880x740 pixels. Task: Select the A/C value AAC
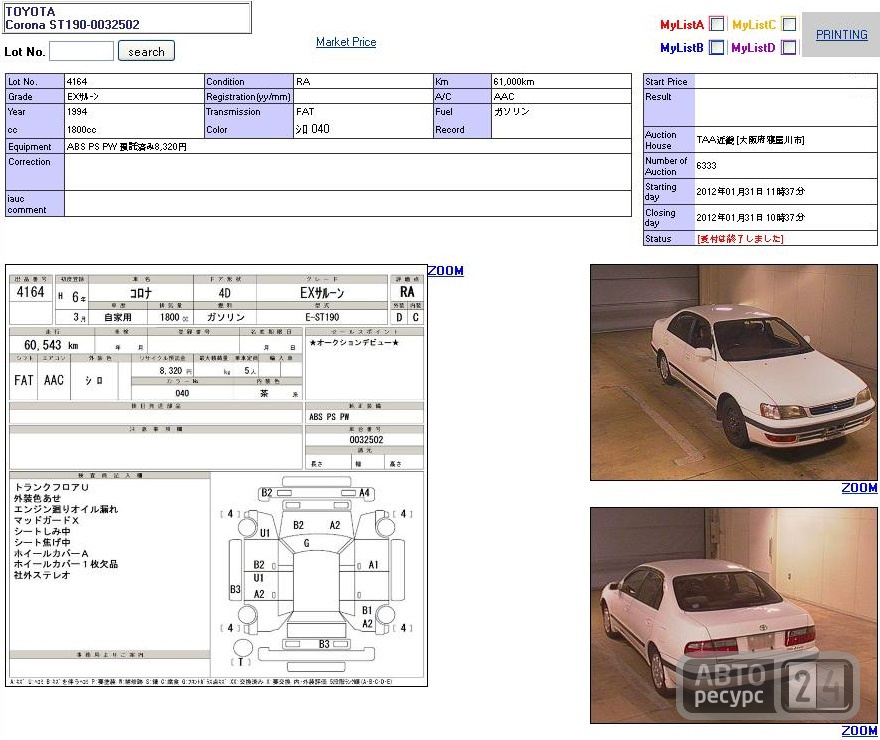503,96
